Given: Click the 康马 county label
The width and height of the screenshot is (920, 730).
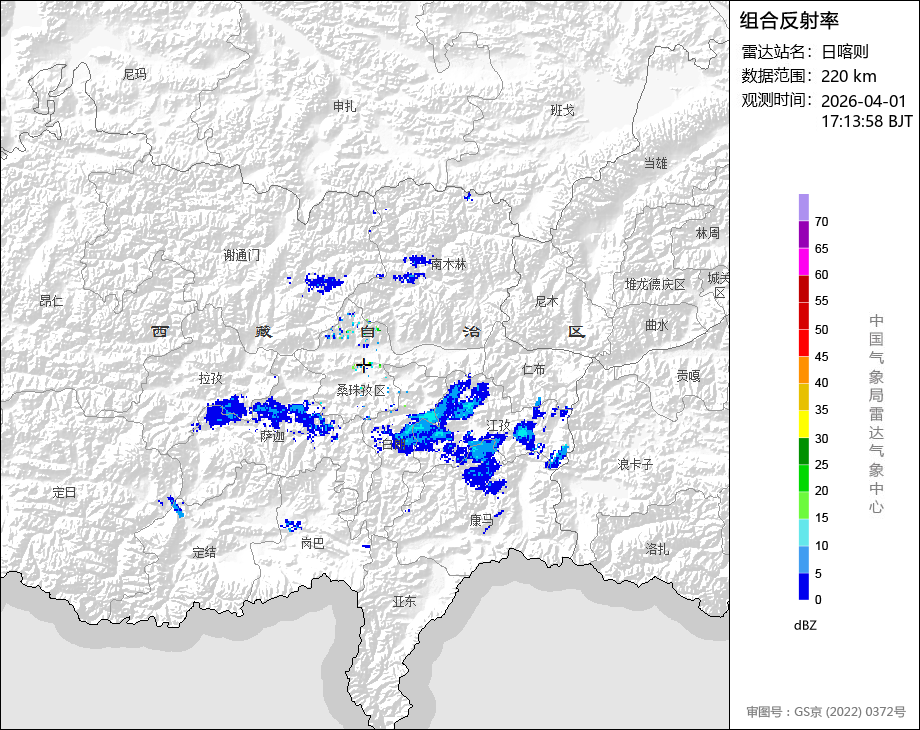Looking at the screenshot, I should coord(482,520).
